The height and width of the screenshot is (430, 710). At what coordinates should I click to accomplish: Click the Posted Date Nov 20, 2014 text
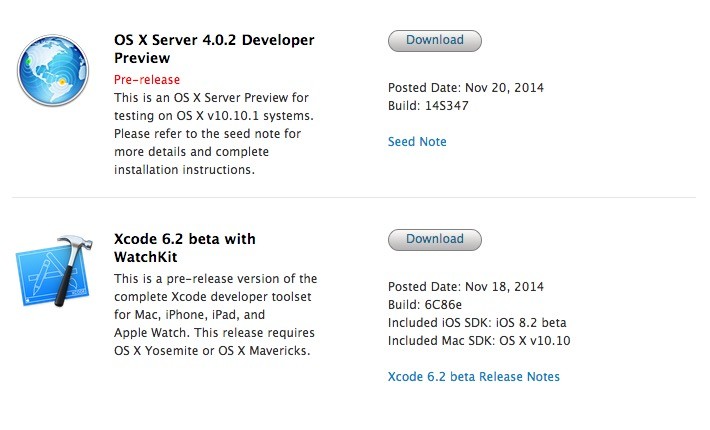(466, 88)
